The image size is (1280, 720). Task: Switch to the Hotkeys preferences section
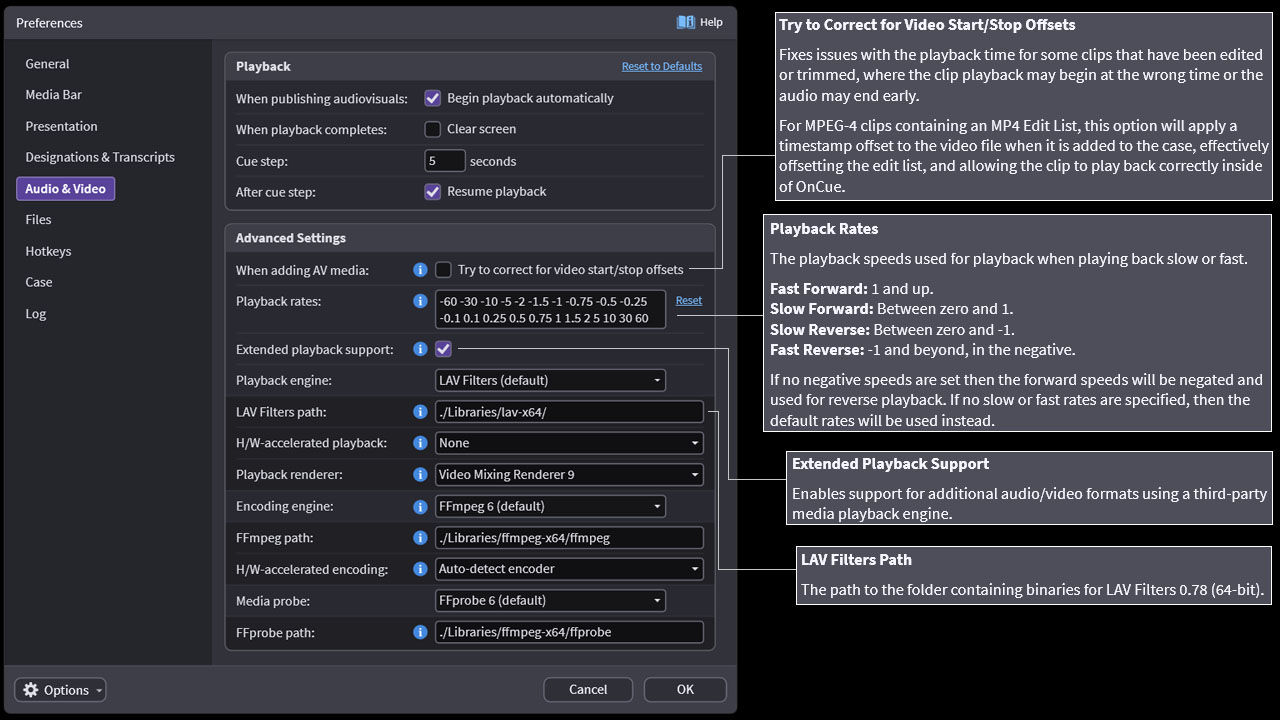48,251
